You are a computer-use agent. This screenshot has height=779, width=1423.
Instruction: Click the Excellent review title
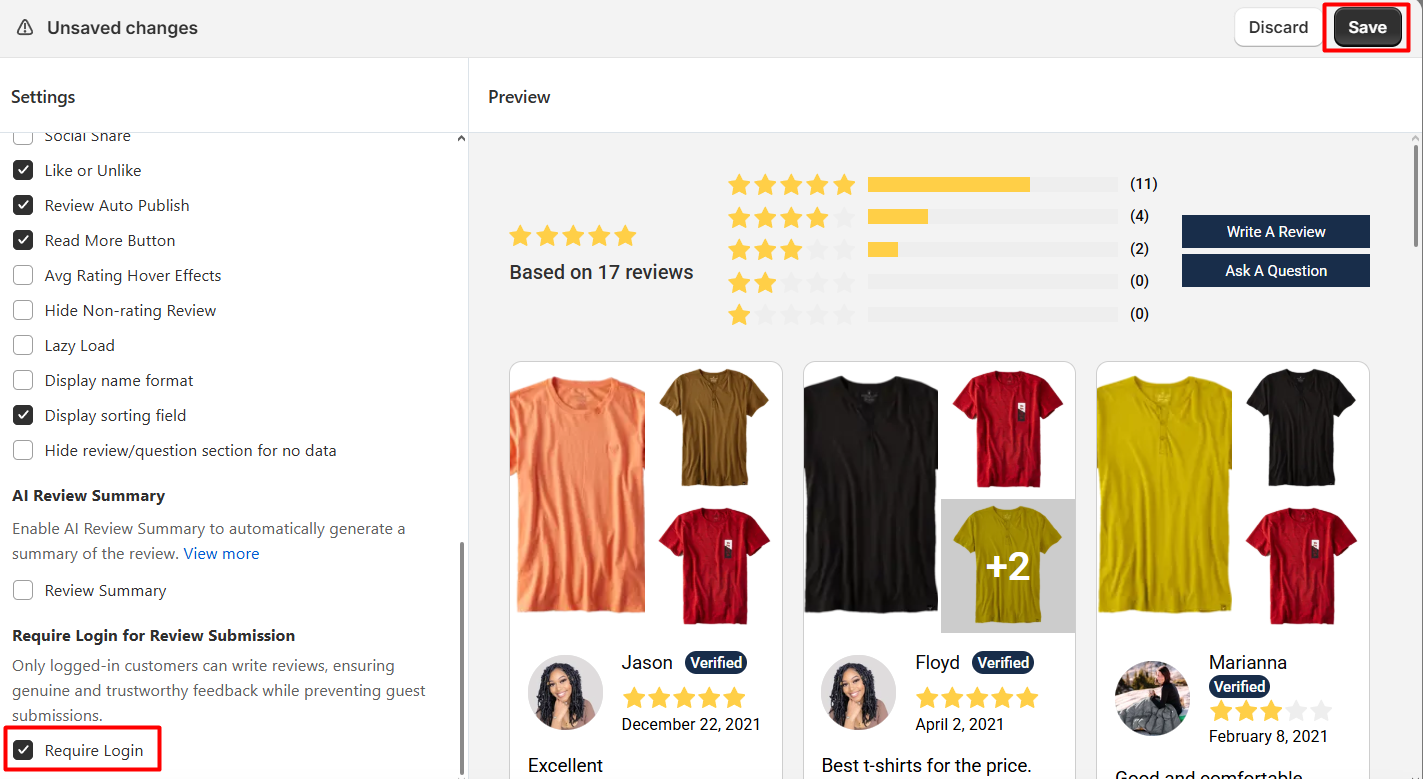565,765
